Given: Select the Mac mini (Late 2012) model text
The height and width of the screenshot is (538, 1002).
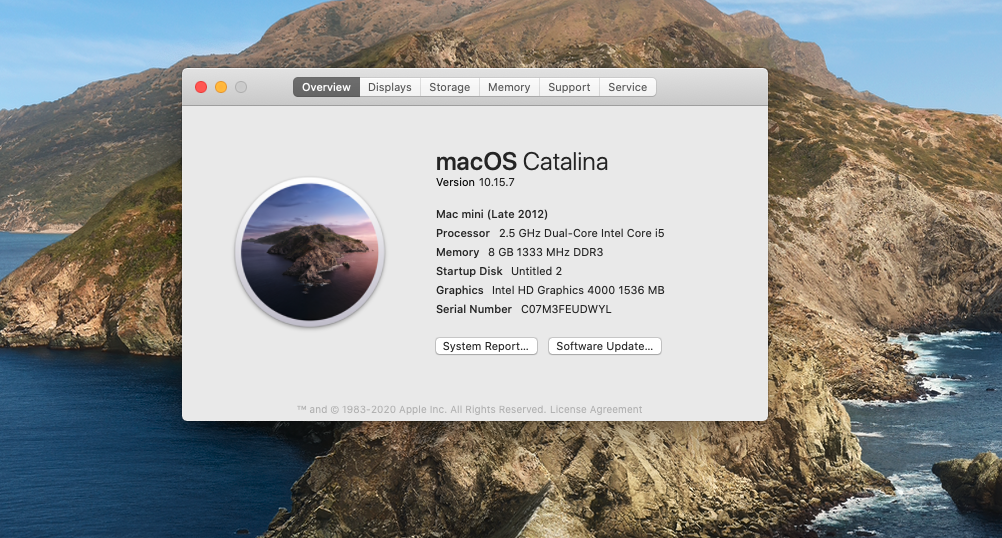Looking at the screenshot, I should [x=491, y=214].
